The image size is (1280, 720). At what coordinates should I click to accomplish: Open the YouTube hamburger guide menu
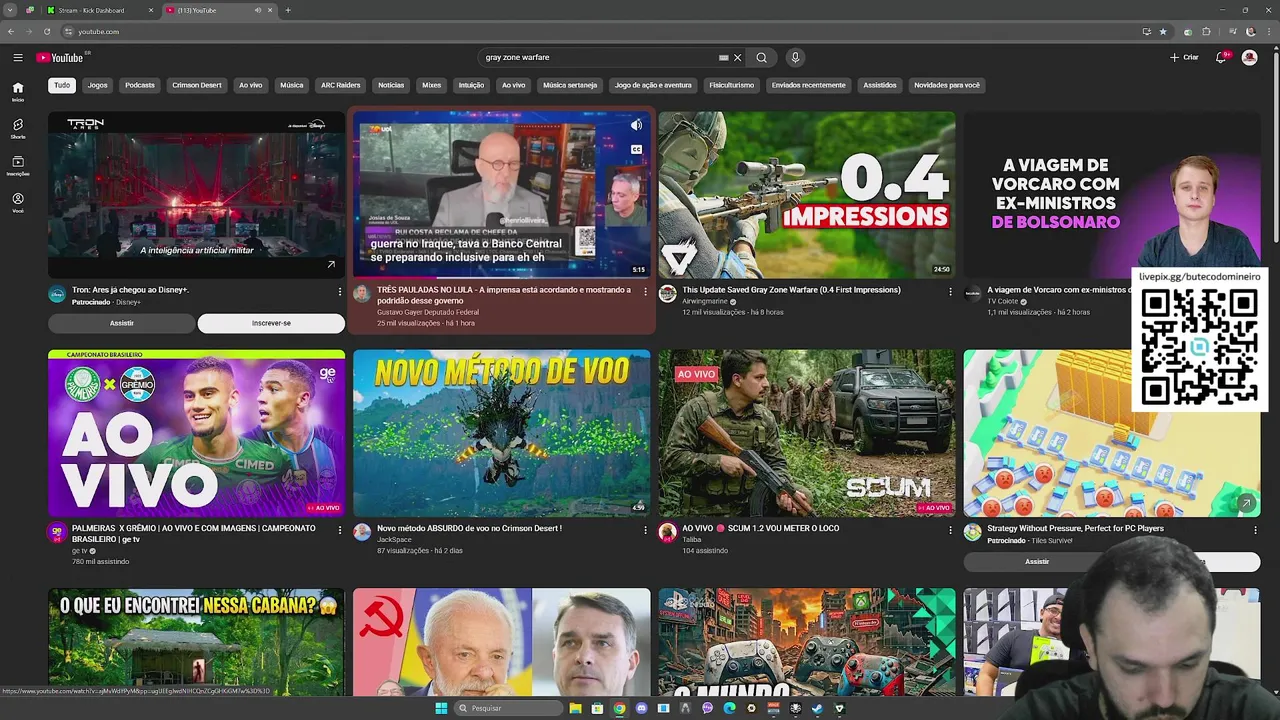(x=18, y=58)
